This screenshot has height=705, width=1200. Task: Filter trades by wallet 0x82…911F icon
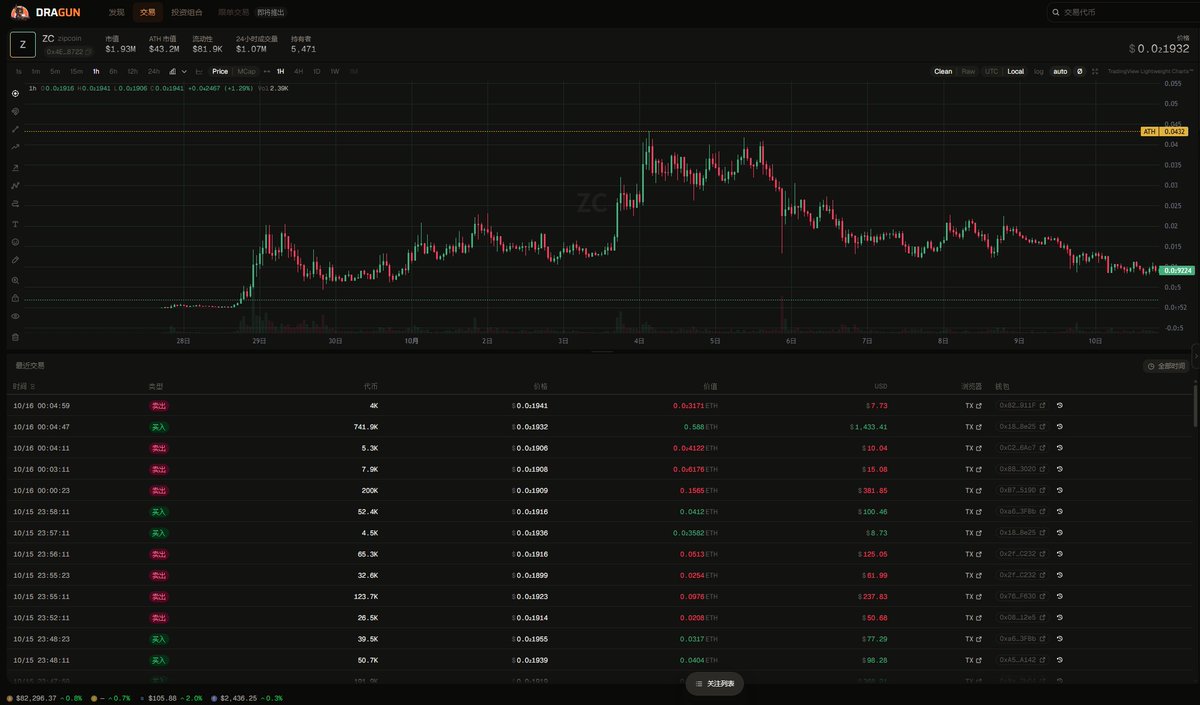pos(1059,406)
